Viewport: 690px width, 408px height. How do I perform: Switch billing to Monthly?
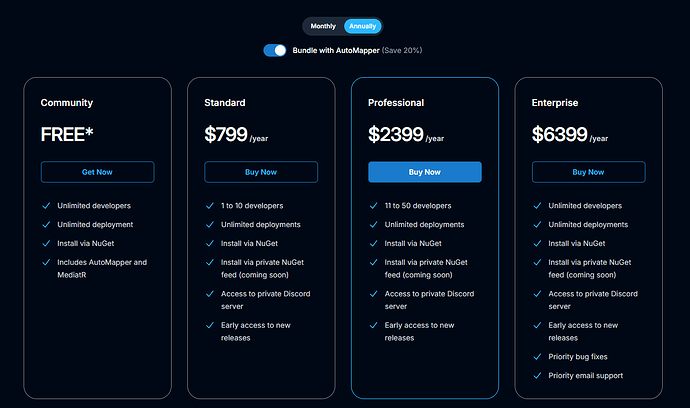pos(323,26)
